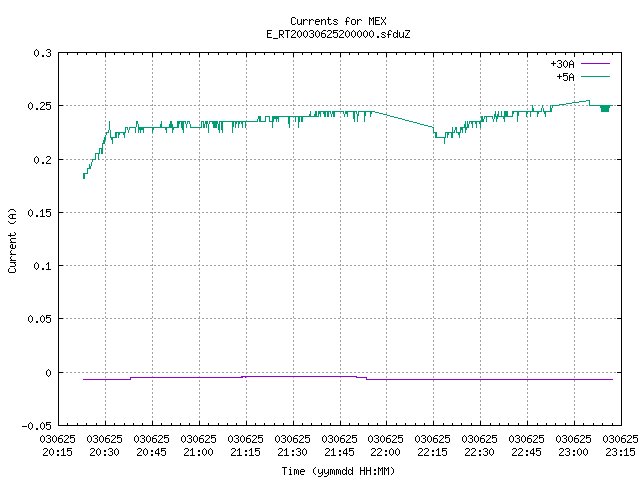Click the x-axis tick label 21:45
Viewport: 640px width, 480px height.
(x=339, y=452)
